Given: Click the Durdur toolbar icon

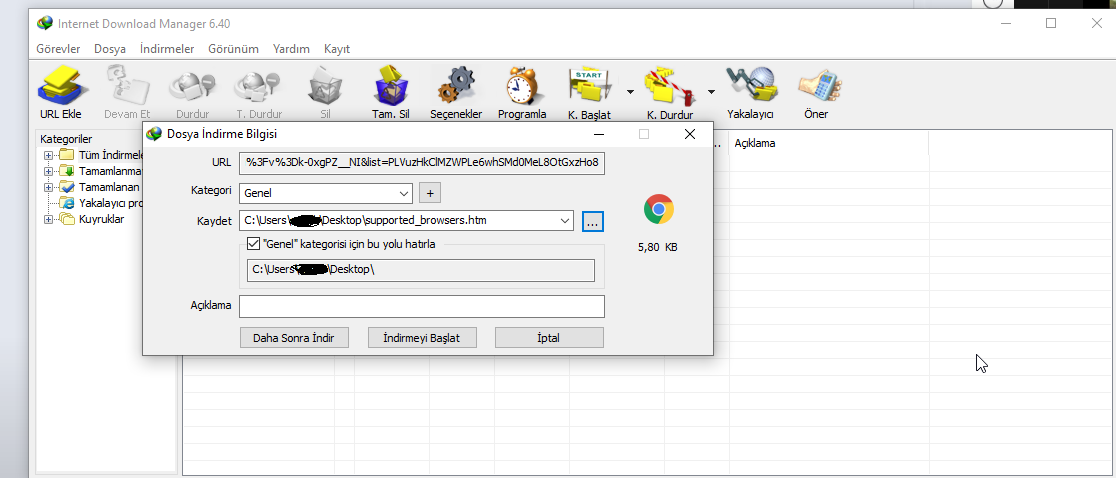Looking at the screenshot, I should pyautogui.click(x=192, y=85).
